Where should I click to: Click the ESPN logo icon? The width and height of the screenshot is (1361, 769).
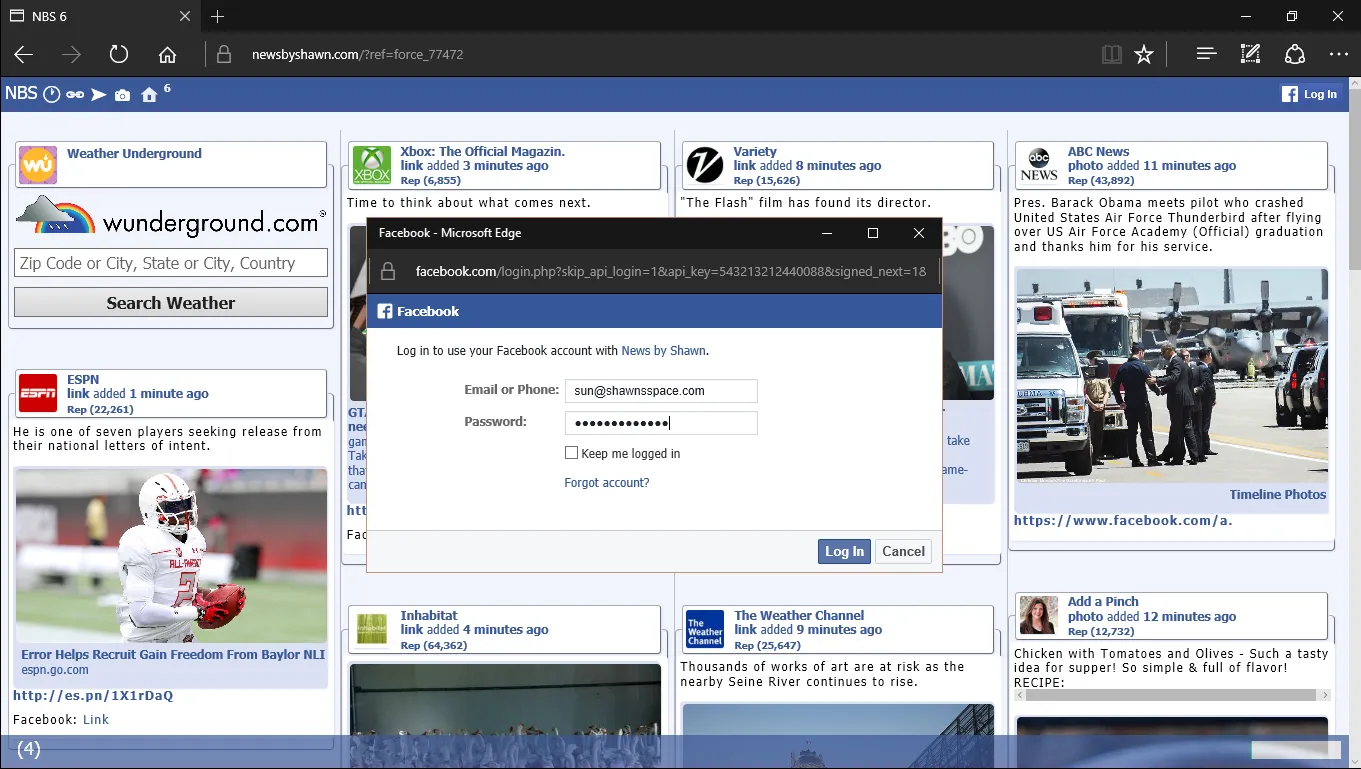coord(38,392)
